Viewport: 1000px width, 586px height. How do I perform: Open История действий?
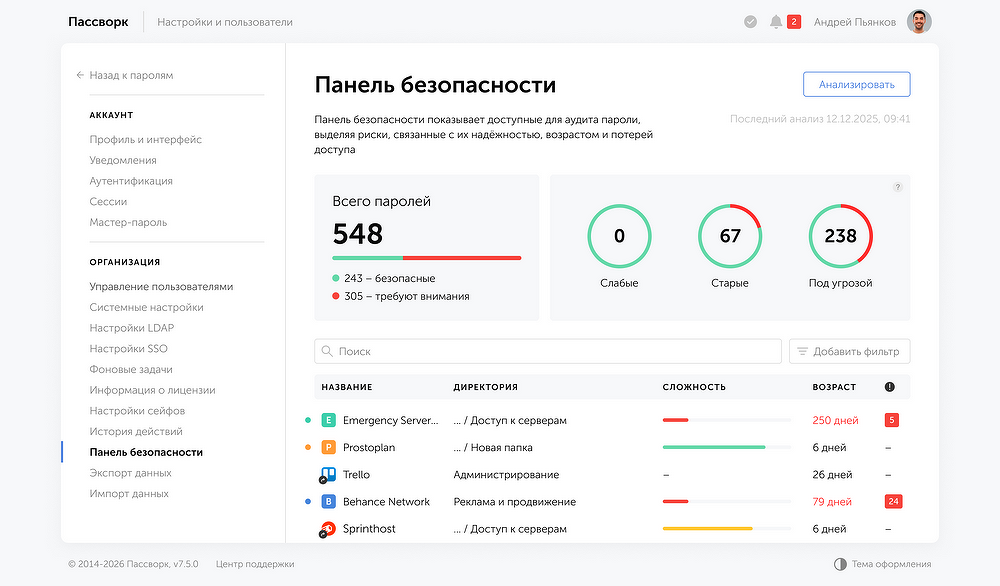click(136, 432)
